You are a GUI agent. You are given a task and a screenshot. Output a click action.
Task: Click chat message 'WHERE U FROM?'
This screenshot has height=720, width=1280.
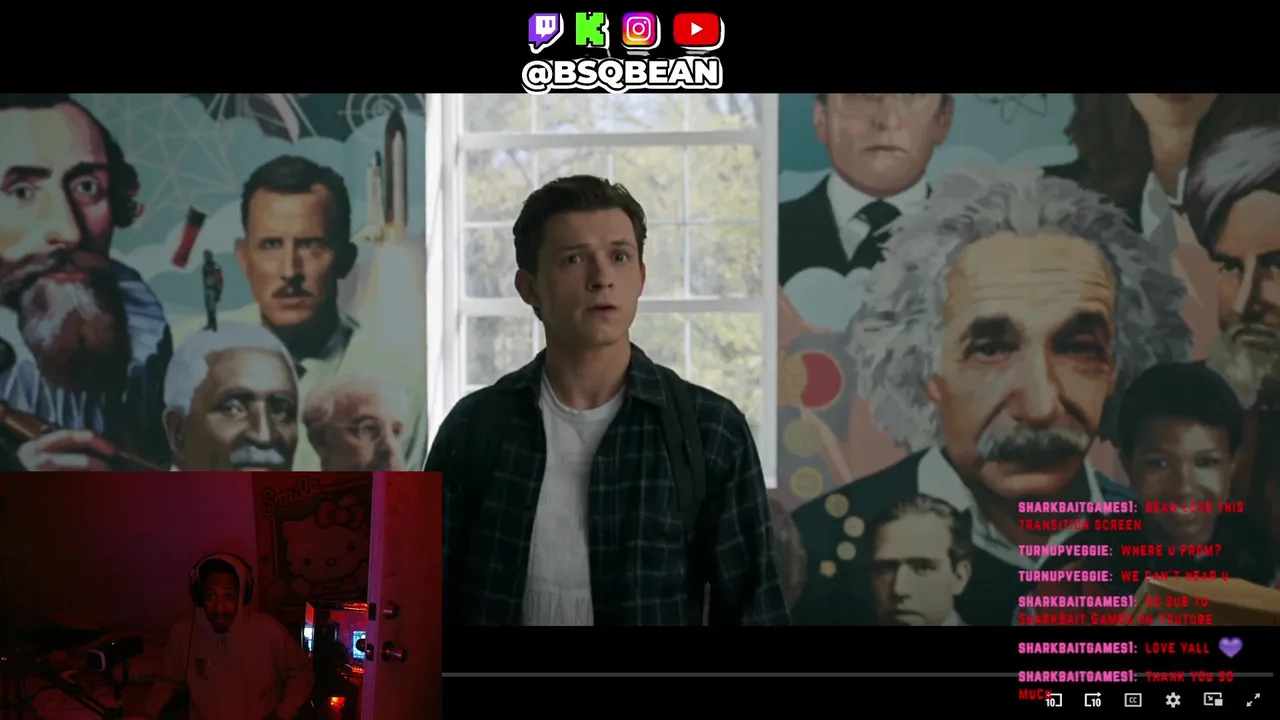click(1171, 551)
